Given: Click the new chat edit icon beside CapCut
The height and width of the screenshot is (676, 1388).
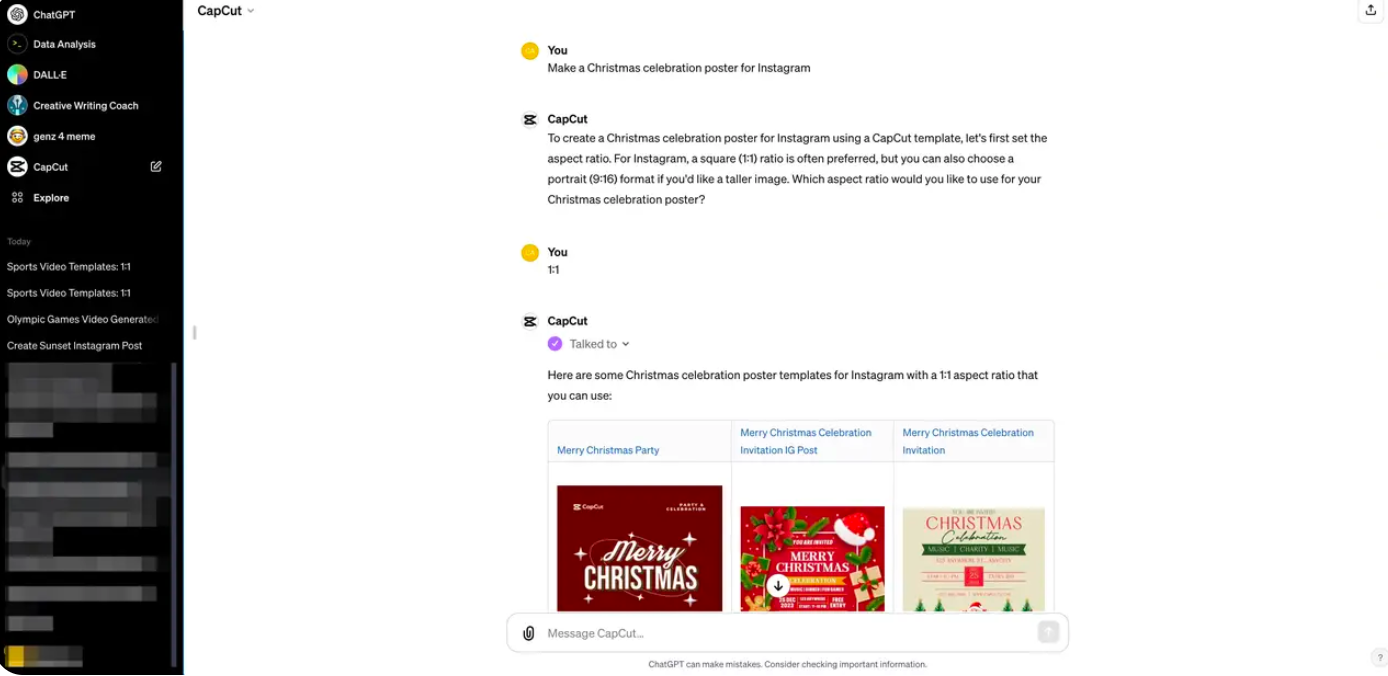Looking at the screenshot, I should point(156,167).
